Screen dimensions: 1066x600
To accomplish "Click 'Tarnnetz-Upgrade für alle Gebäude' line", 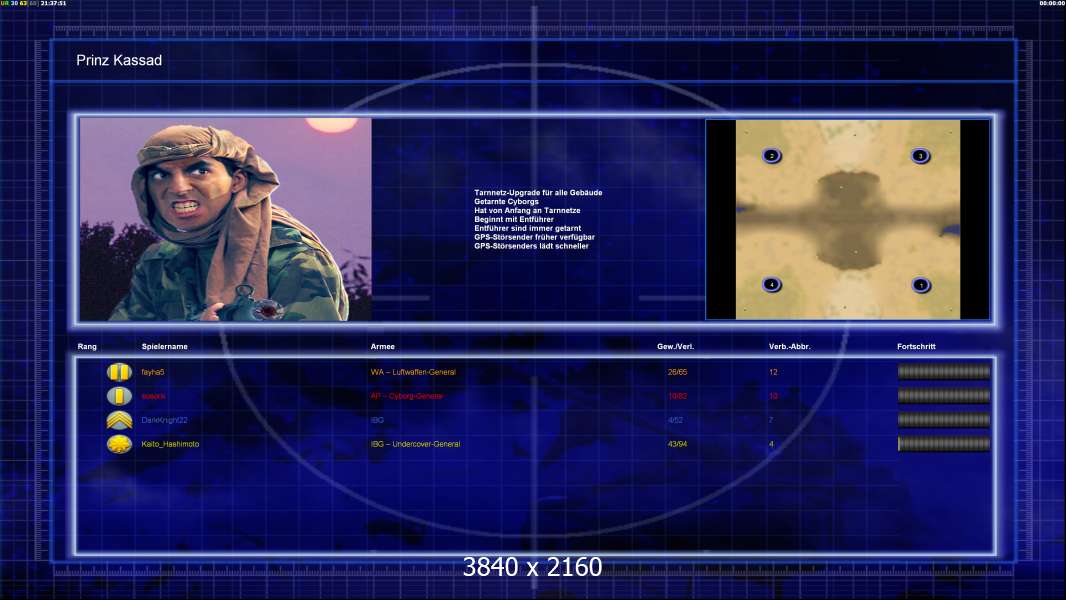I will (x=538, y=193).
